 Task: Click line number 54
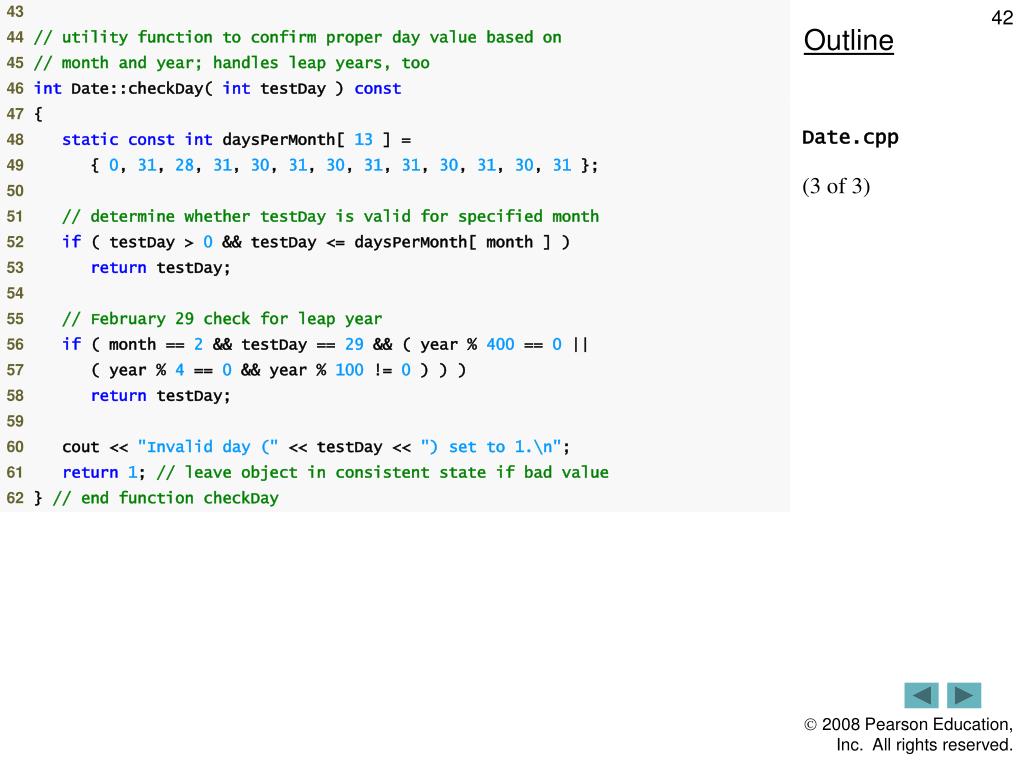click(x=15, y=293)
